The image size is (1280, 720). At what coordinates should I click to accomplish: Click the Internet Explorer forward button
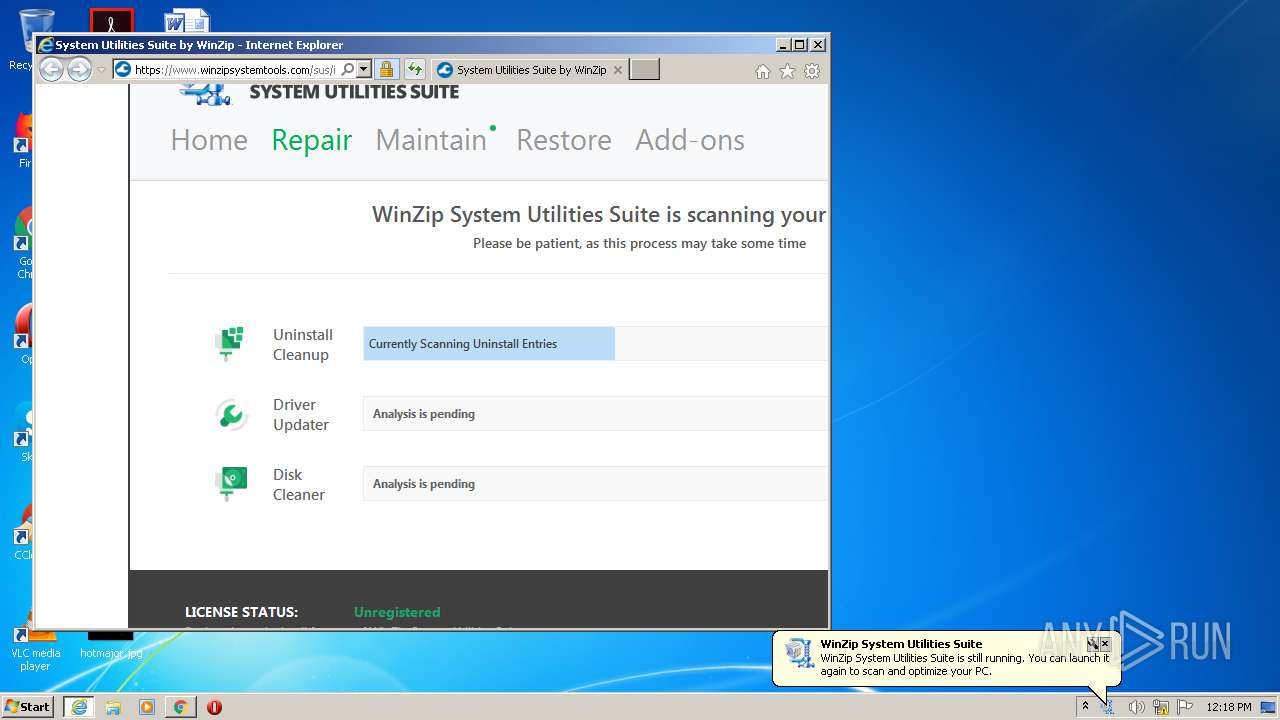(79, 69)
